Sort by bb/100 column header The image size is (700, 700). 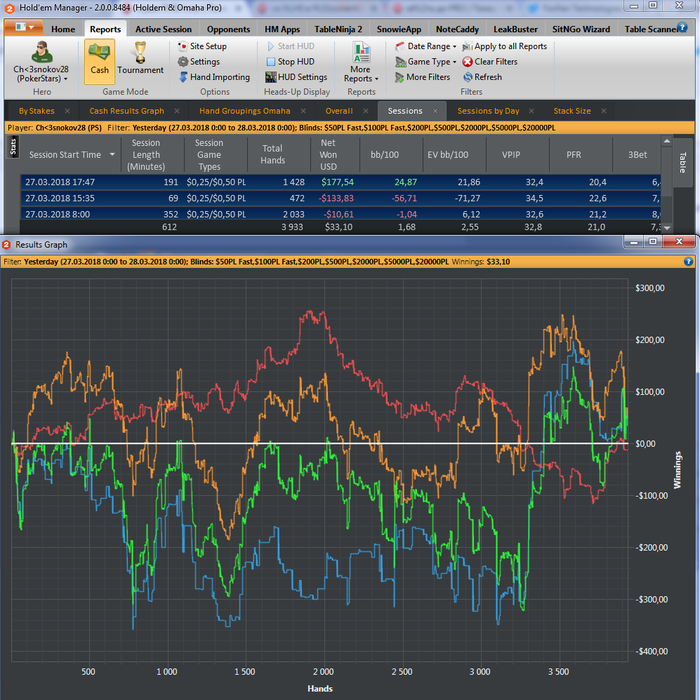(384, 154)
